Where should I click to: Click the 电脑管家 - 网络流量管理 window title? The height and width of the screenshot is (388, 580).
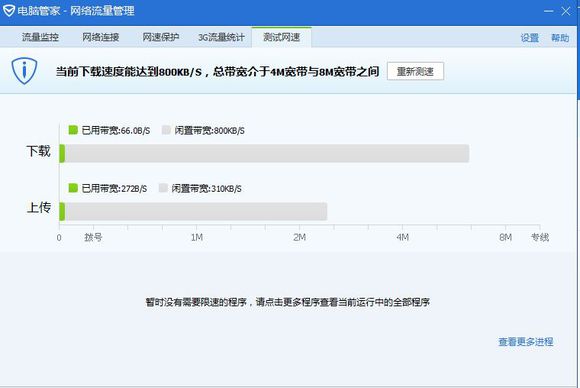tap(76, 11)
